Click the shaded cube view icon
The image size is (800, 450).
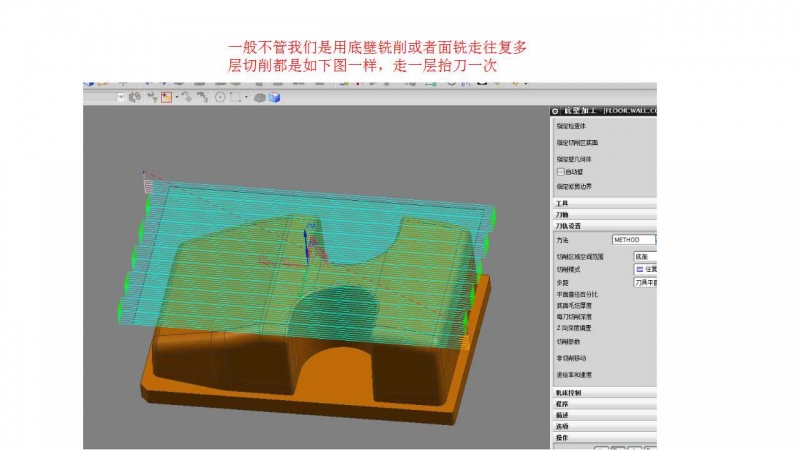273,97
